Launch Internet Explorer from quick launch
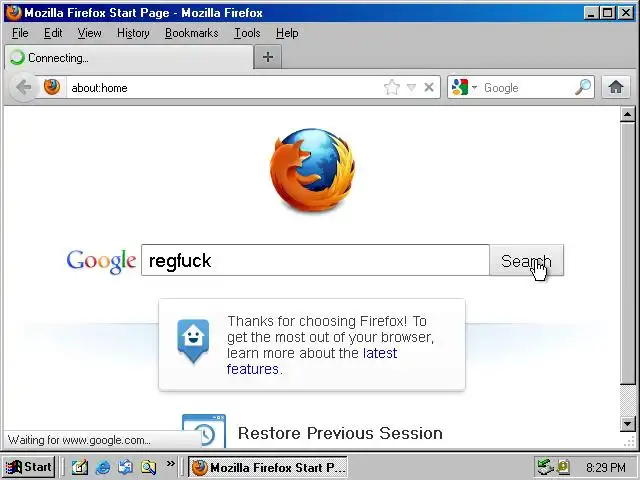The height and width of the screenshot is (480, 640). (103, 467)
